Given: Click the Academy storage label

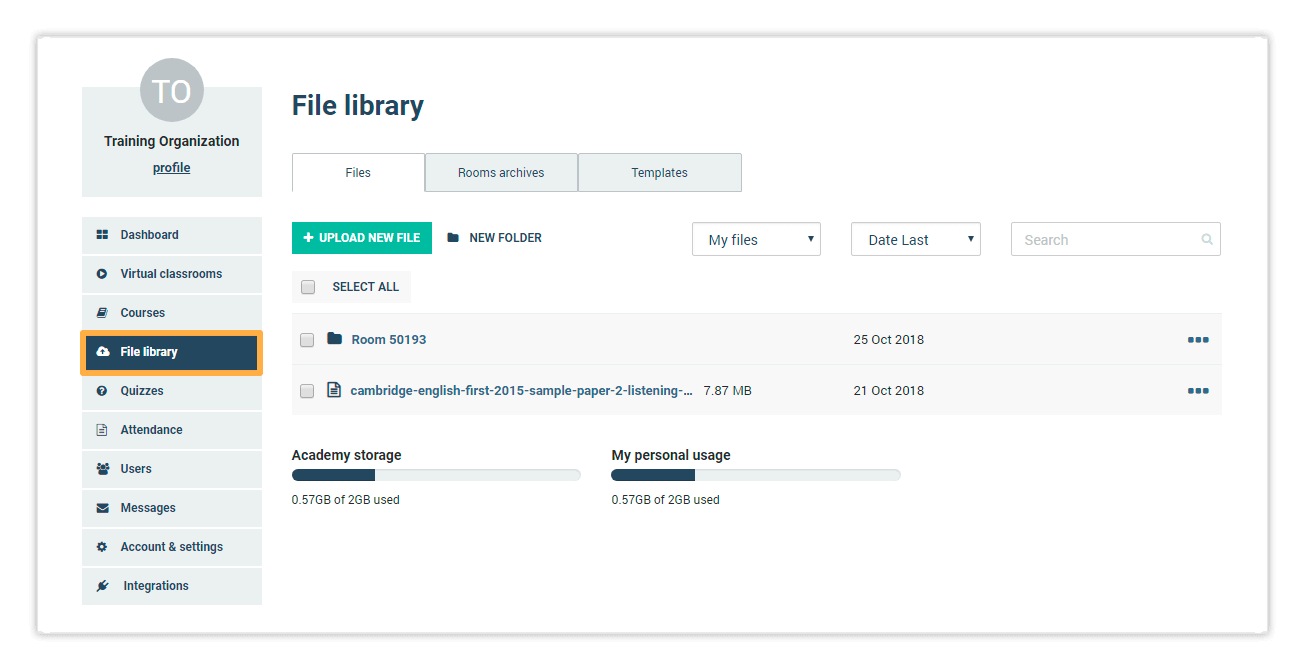Looking at the screenshot, I should 347,455.
